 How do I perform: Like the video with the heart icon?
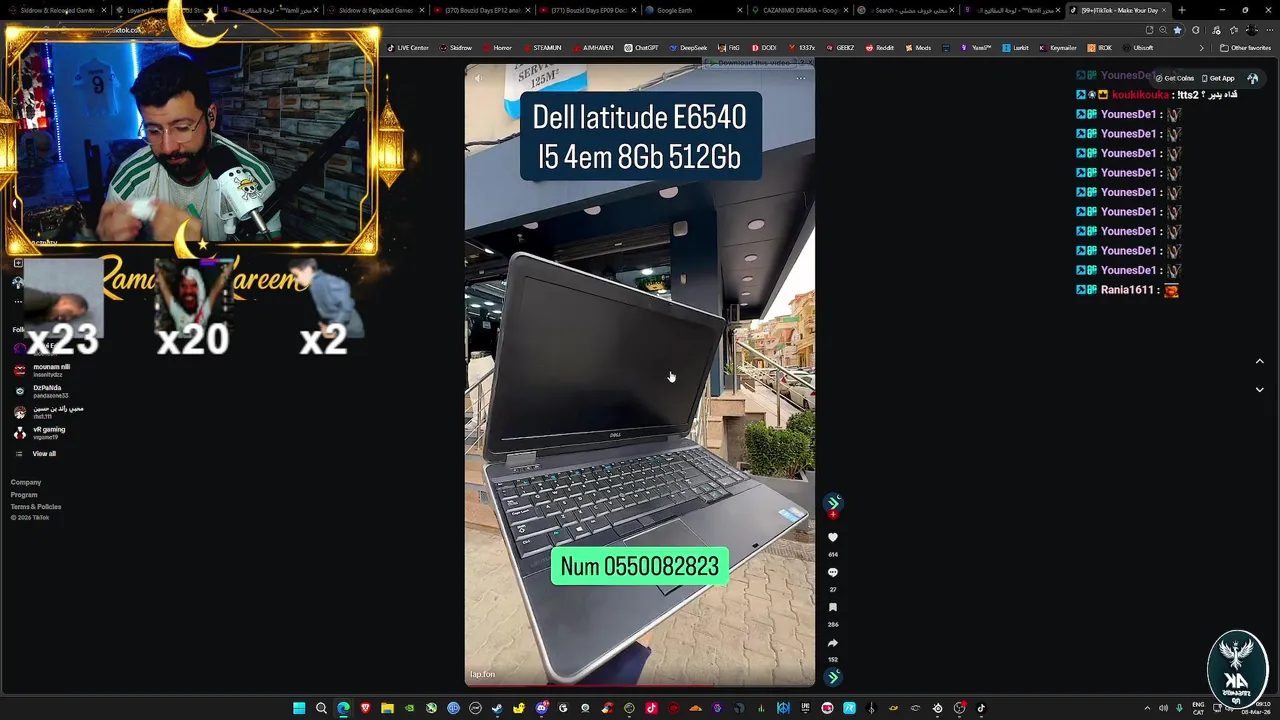pos(833,537)
